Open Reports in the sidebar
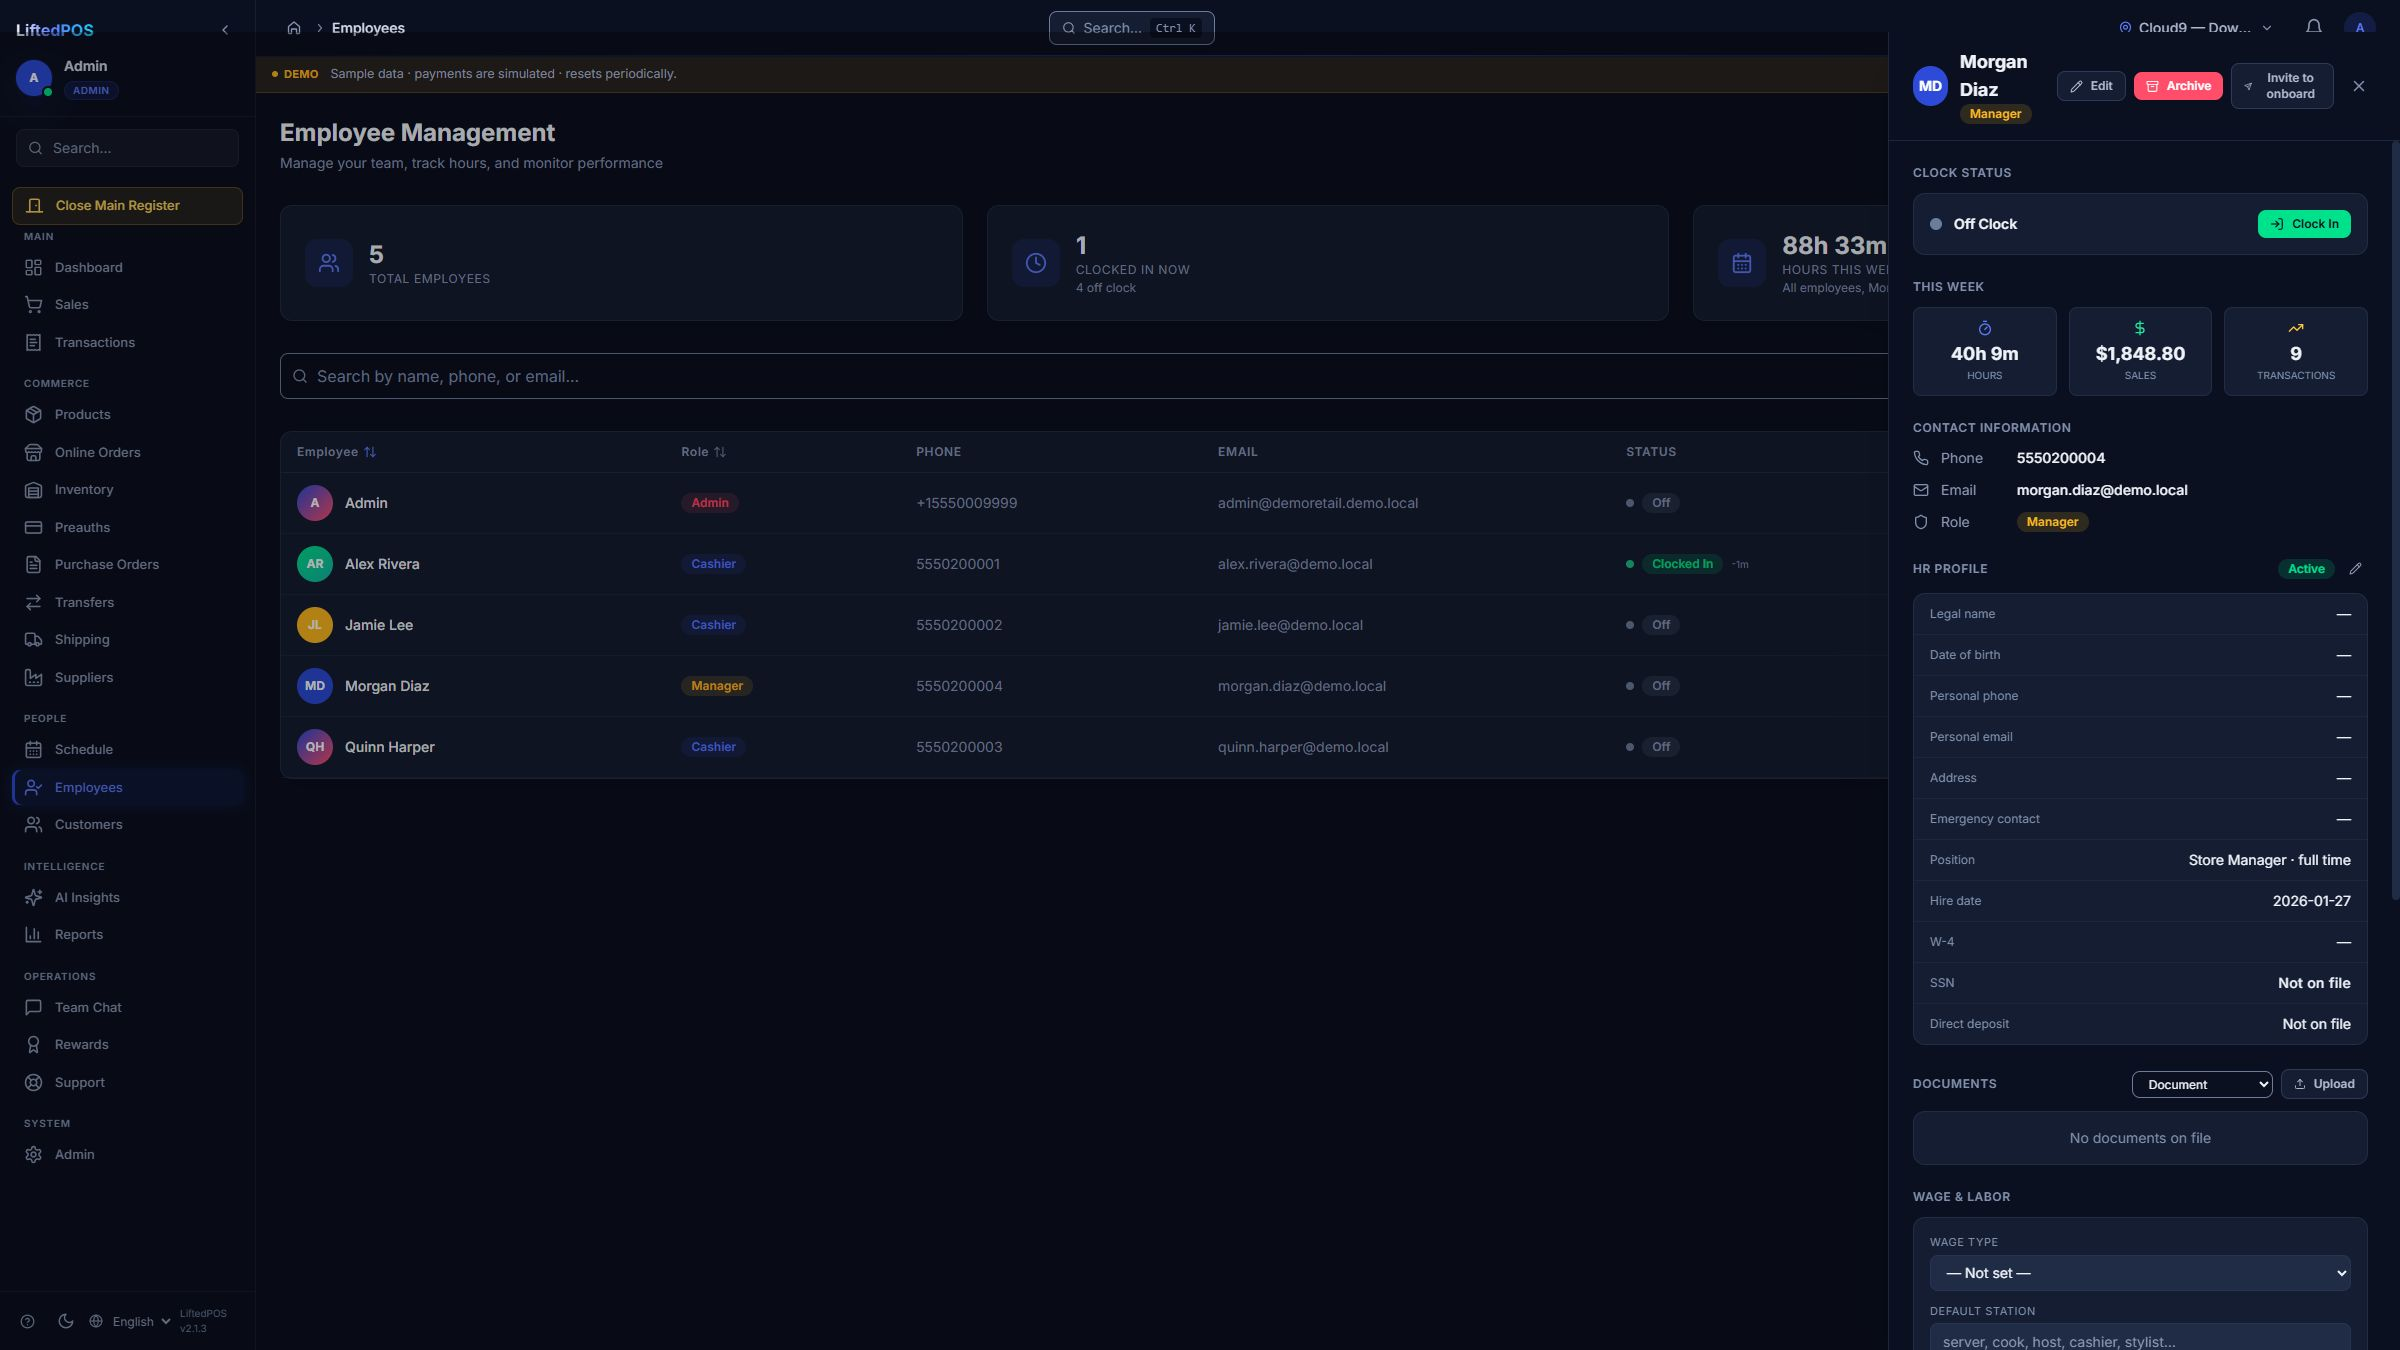 [127, 935]
